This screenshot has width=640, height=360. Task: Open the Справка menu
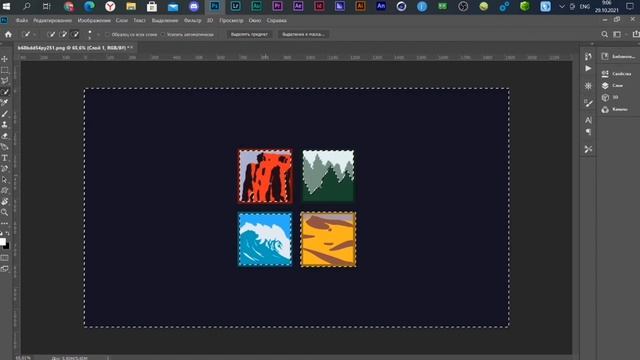coord(276,20)
